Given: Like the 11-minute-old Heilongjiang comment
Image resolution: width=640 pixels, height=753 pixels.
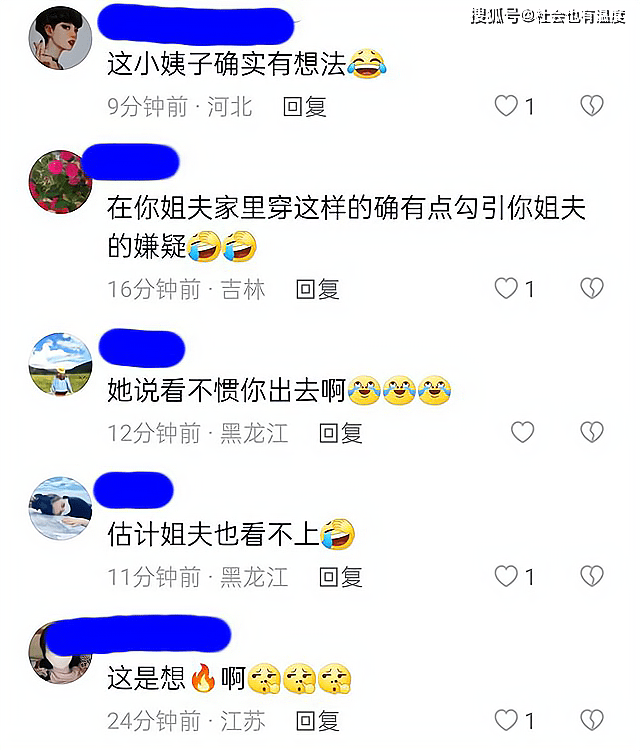Looking at the screenshot, I should point(506,576).
